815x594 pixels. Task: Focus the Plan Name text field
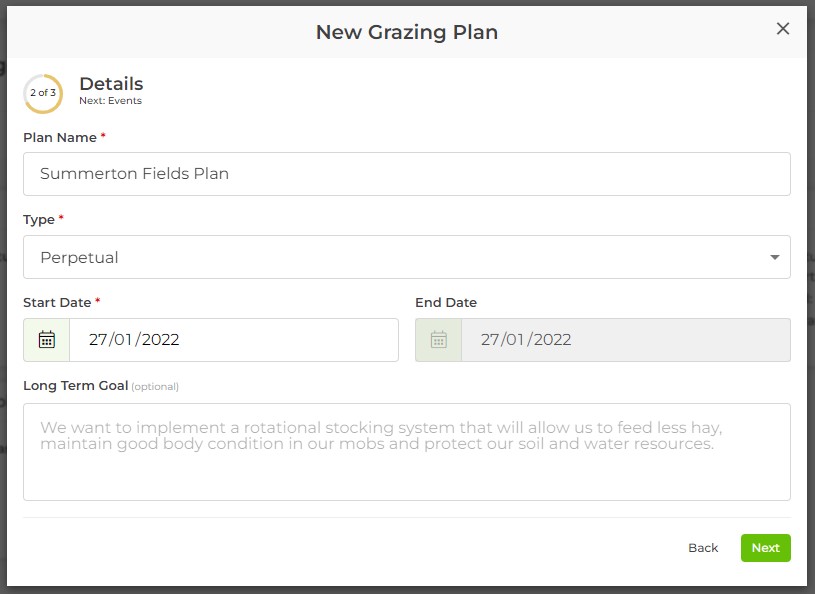407,174
